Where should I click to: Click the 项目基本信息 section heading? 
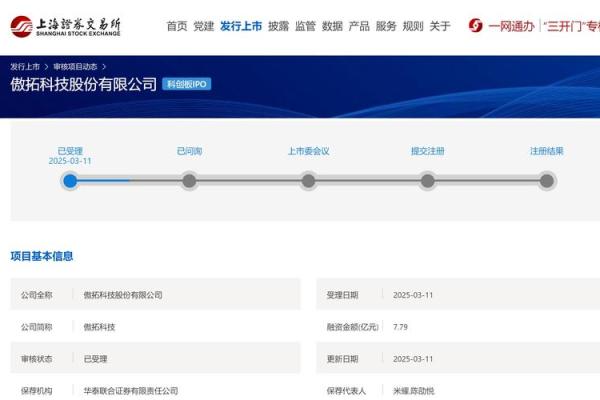[x=42, y=256]
